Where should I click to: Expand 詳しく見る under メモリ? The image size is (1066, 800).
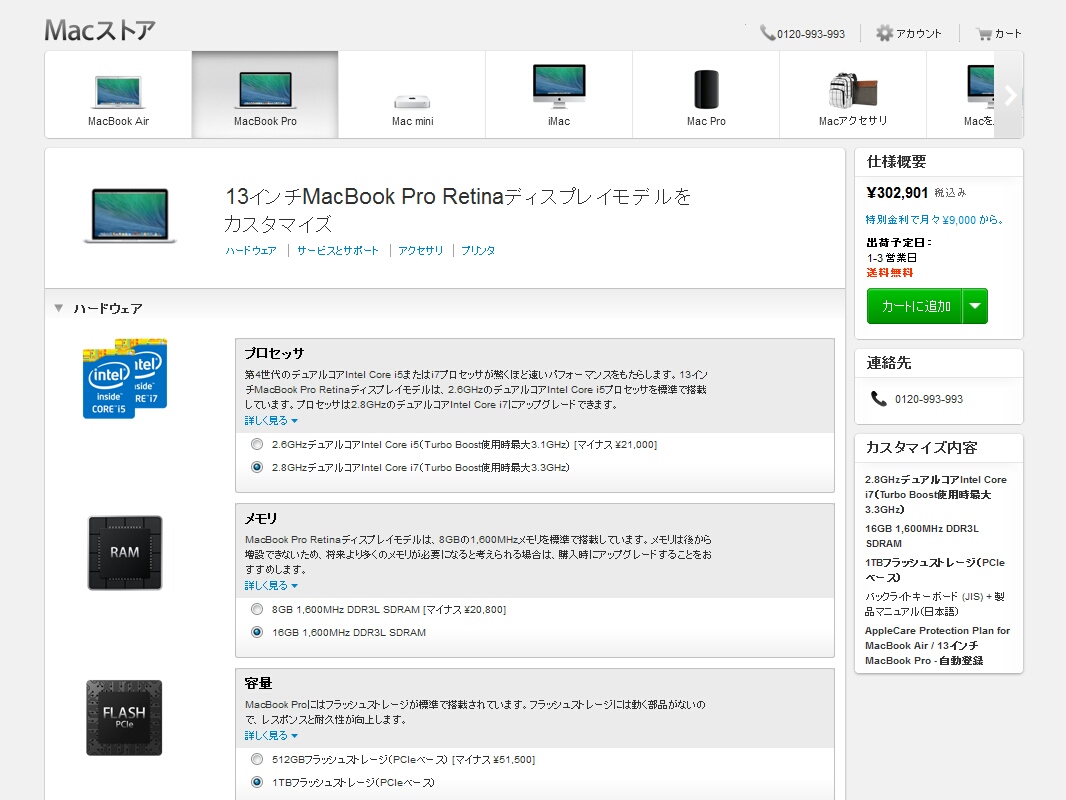point(271,586)
